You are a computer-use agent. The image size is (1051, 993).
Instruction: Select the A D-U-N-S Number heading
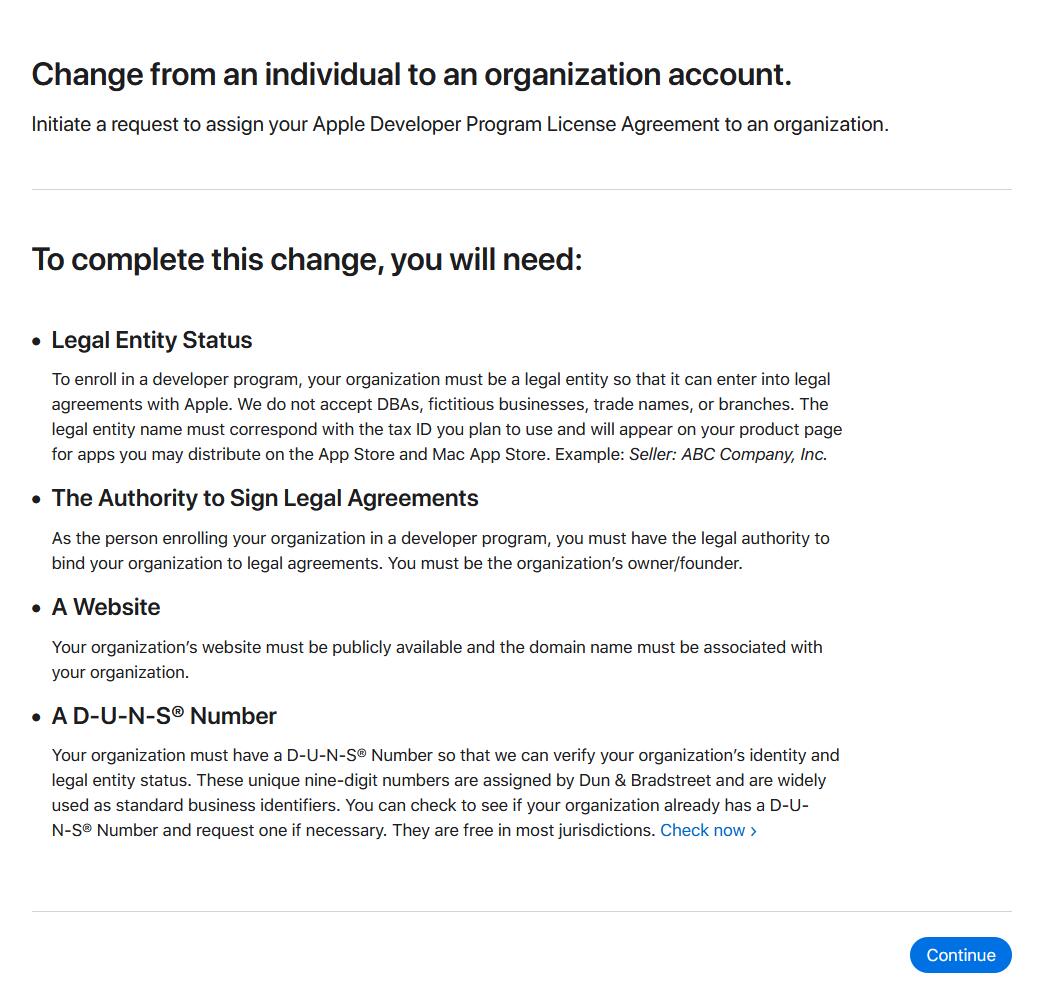[x=164, y=715]
